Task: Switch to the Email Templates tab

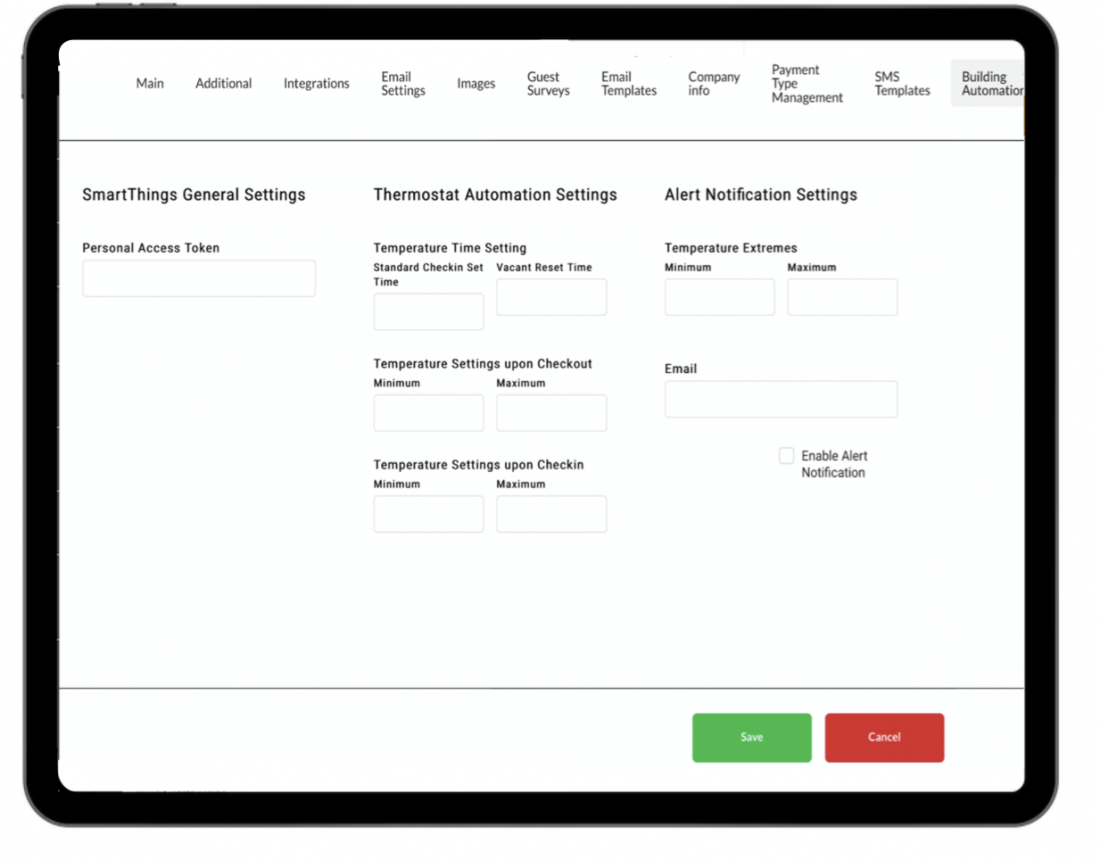Action: click(629, 84)
